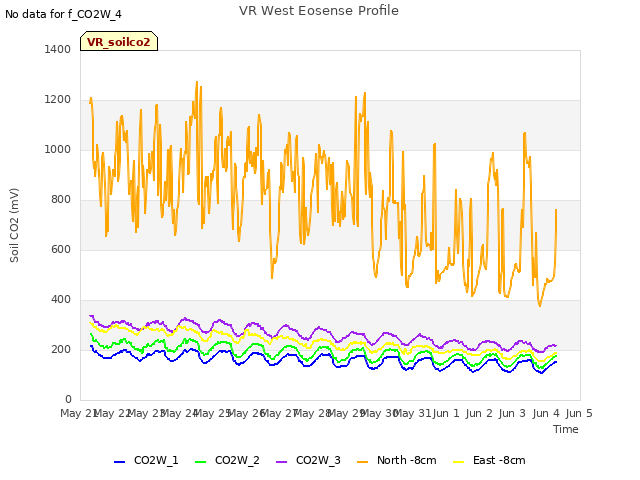Click the 'No data for f_CO2W_4' message

tap(63, 14)
